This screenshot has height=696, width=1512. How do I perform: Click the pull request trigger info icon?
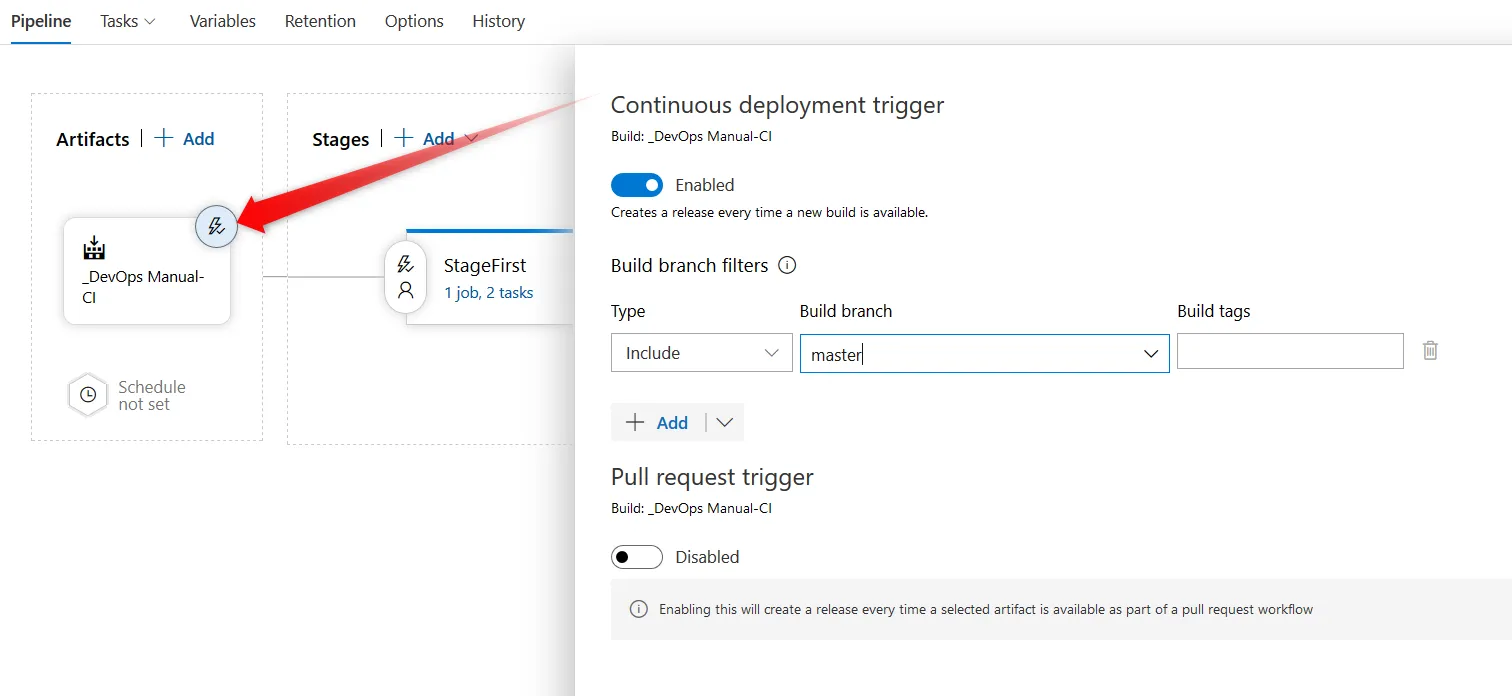point(638,609)
